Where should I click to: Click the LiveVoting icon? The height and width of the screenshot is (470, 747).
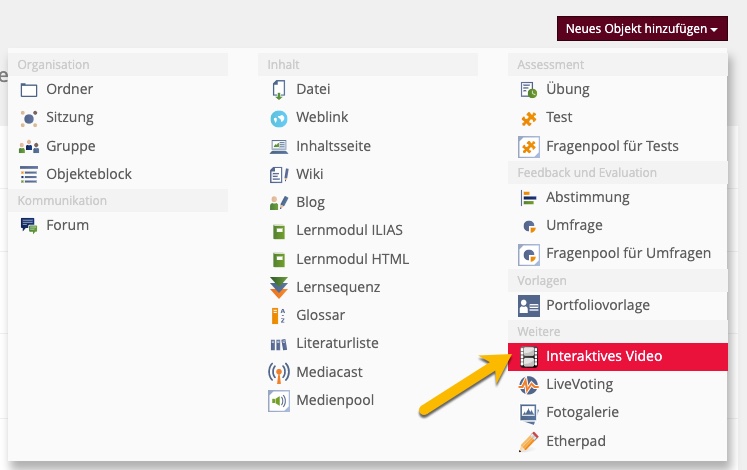(x=529, y=384)
